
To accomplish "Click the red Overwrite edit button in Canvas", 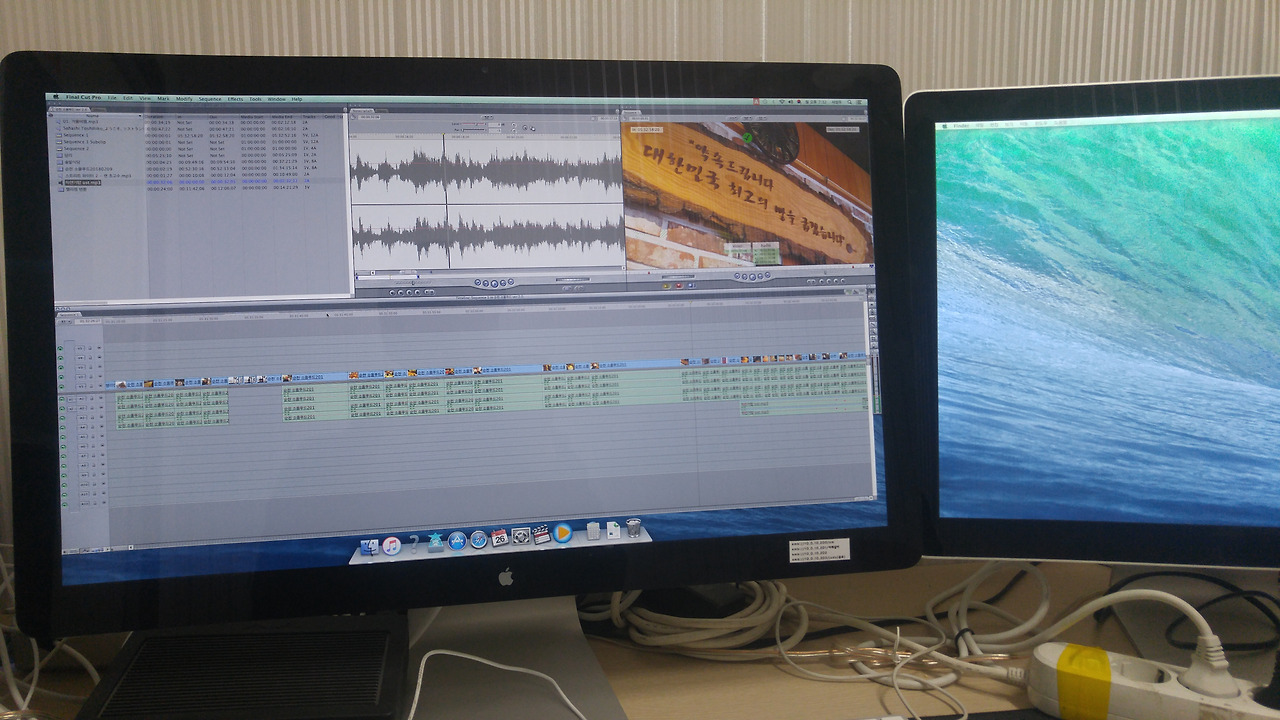I will (x=679, y=285).
